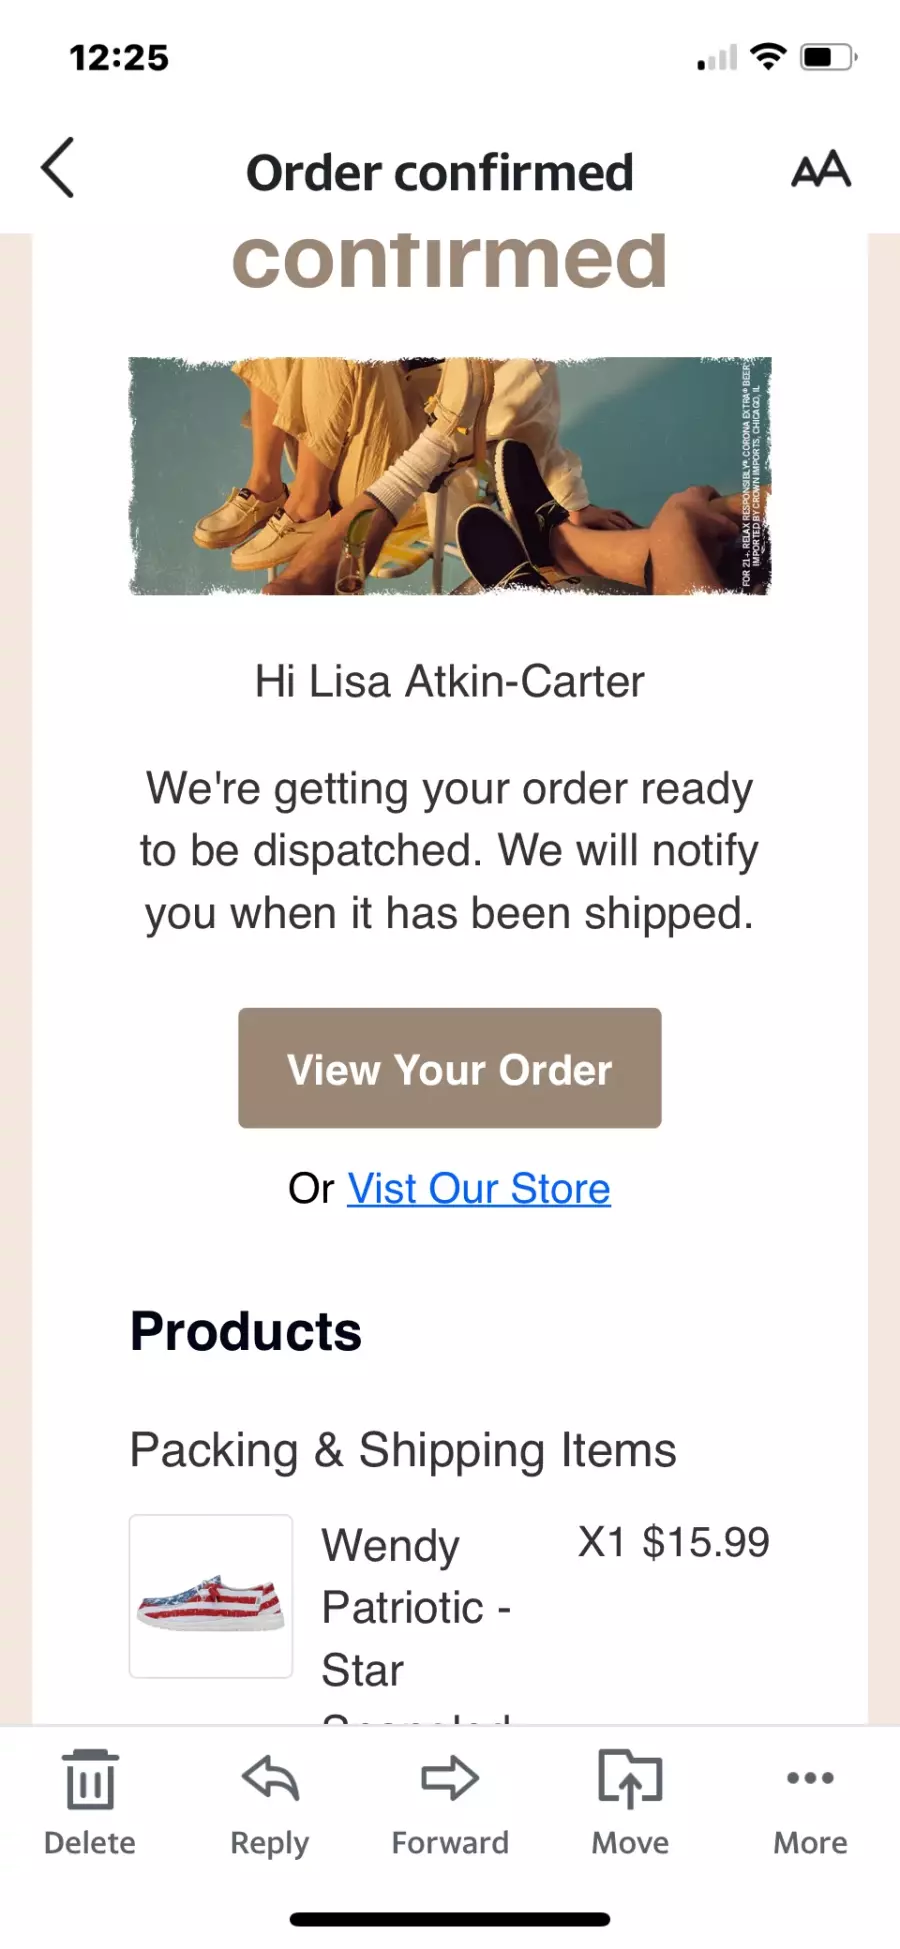Tap the cellular signal indicator
The image size is (900, 1949).
tap(717, 59)
